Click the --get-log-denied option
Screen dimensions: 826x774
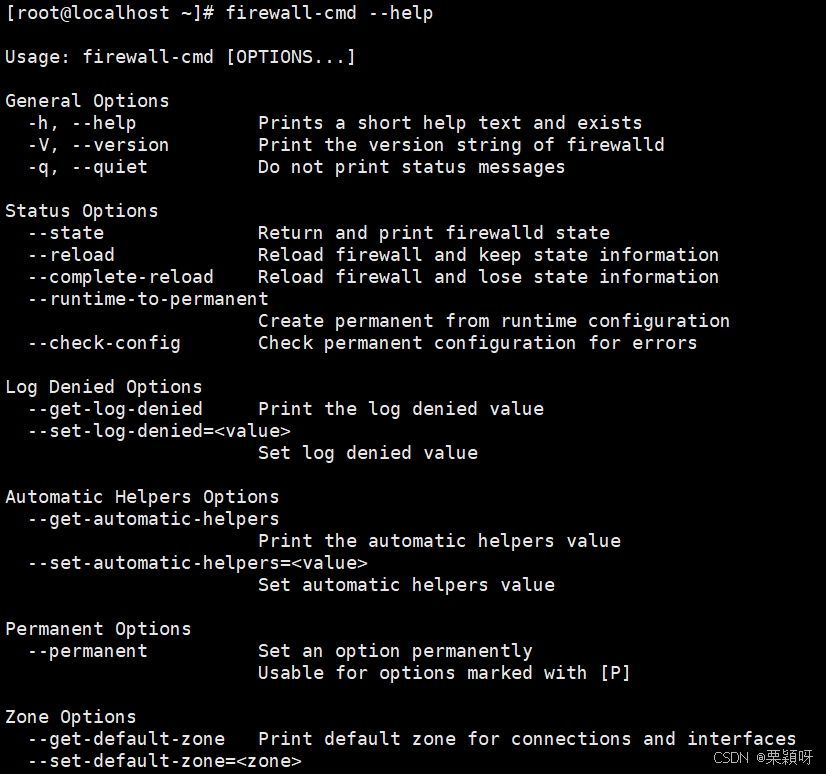pos(115,409)
